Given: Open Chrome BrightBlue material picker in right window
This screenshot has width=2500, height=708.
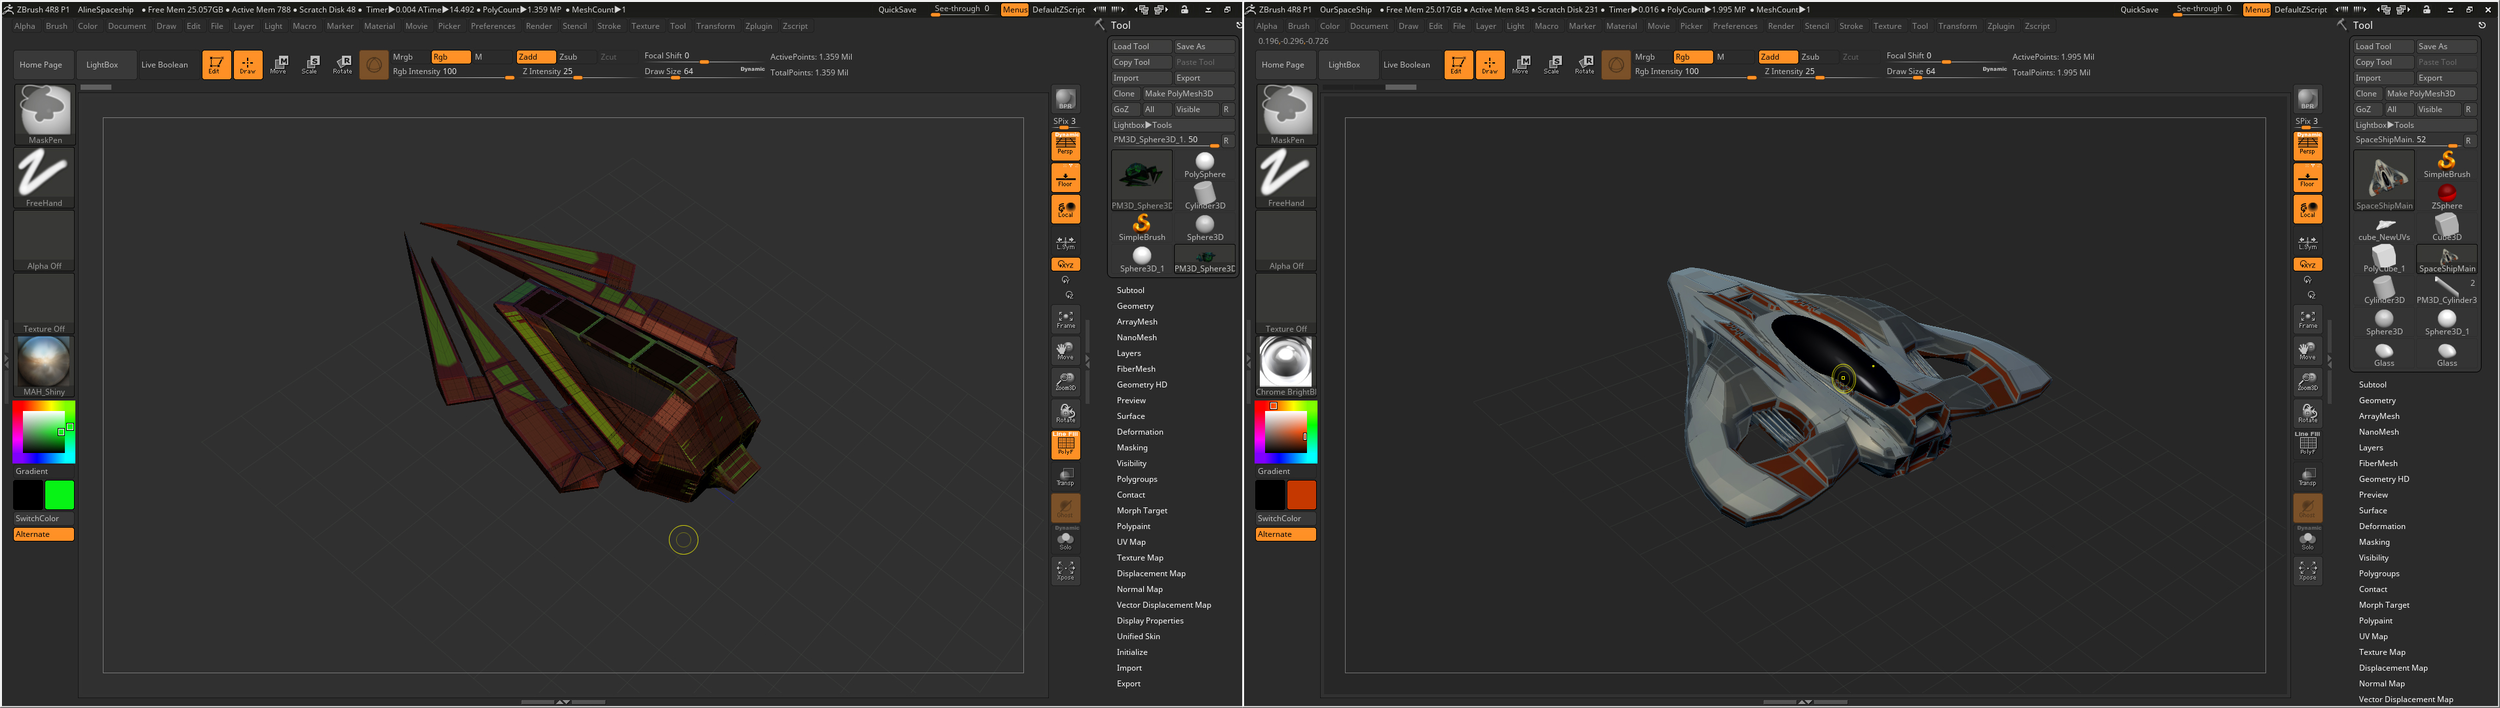Looking at the screenshot, I should point(1286,367).
